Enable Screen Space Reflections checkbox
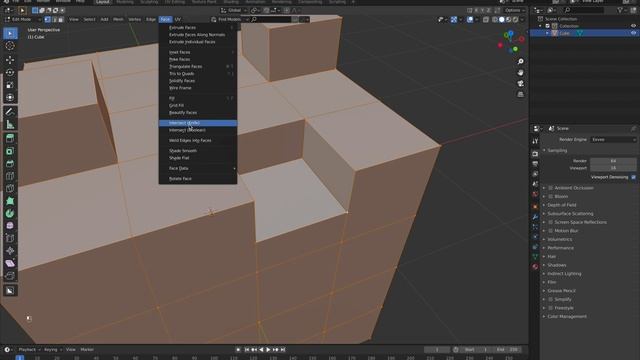This screenshot has width=640, height=360. point(551,222)
